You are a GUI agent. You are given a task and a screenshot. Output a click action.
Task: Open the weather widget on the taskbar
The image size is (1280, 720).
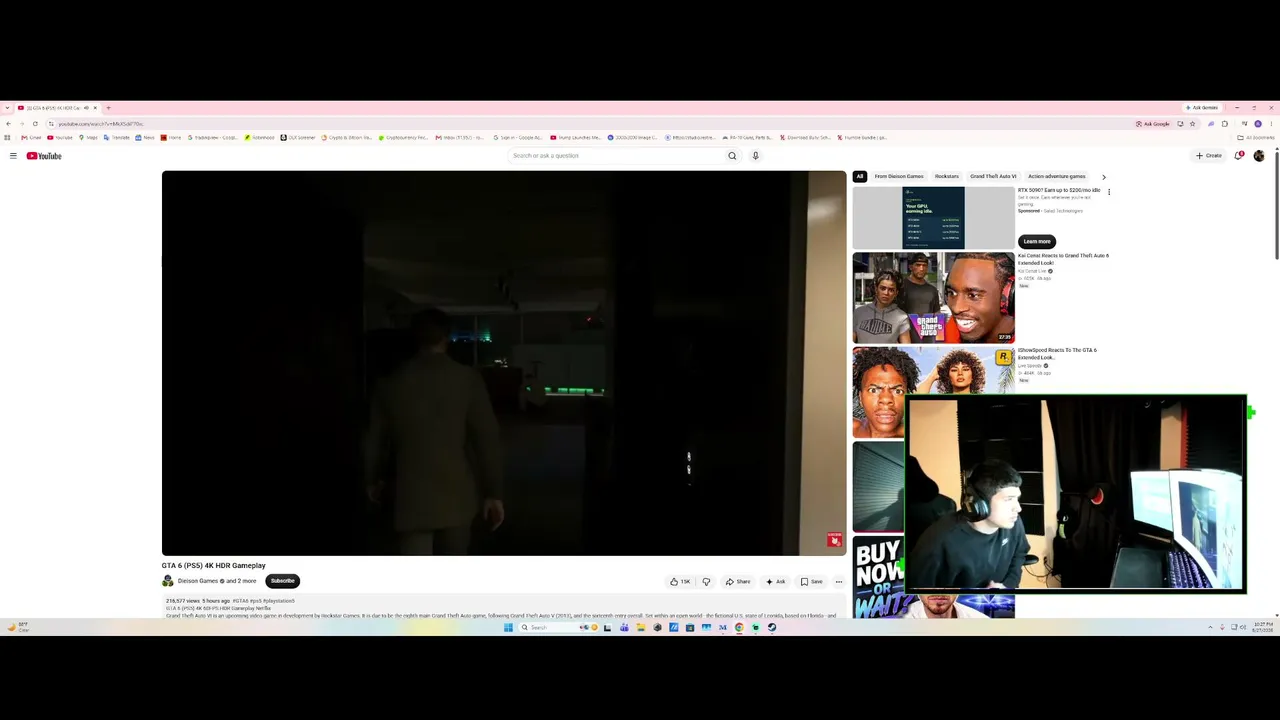[18, 628]
